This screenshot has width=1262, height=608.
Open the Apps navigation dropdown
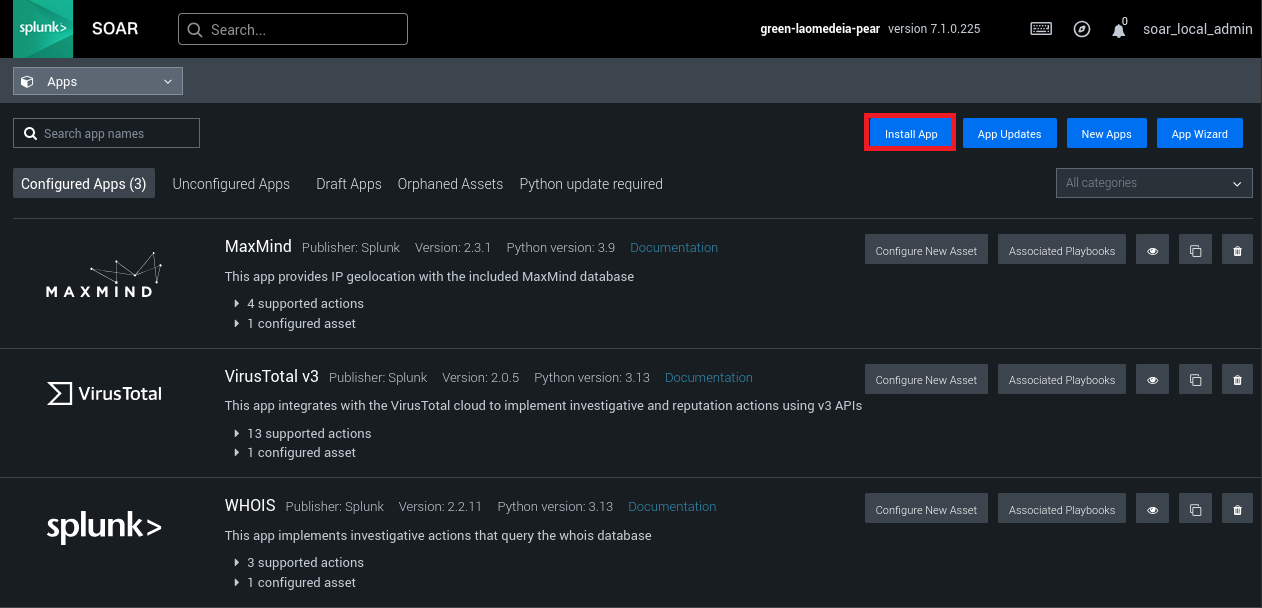(x=98, y=82)
